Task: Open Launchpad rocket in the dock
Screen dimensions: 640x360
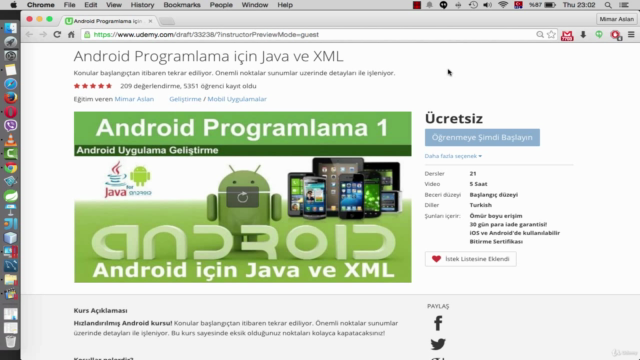Action: 11,42
